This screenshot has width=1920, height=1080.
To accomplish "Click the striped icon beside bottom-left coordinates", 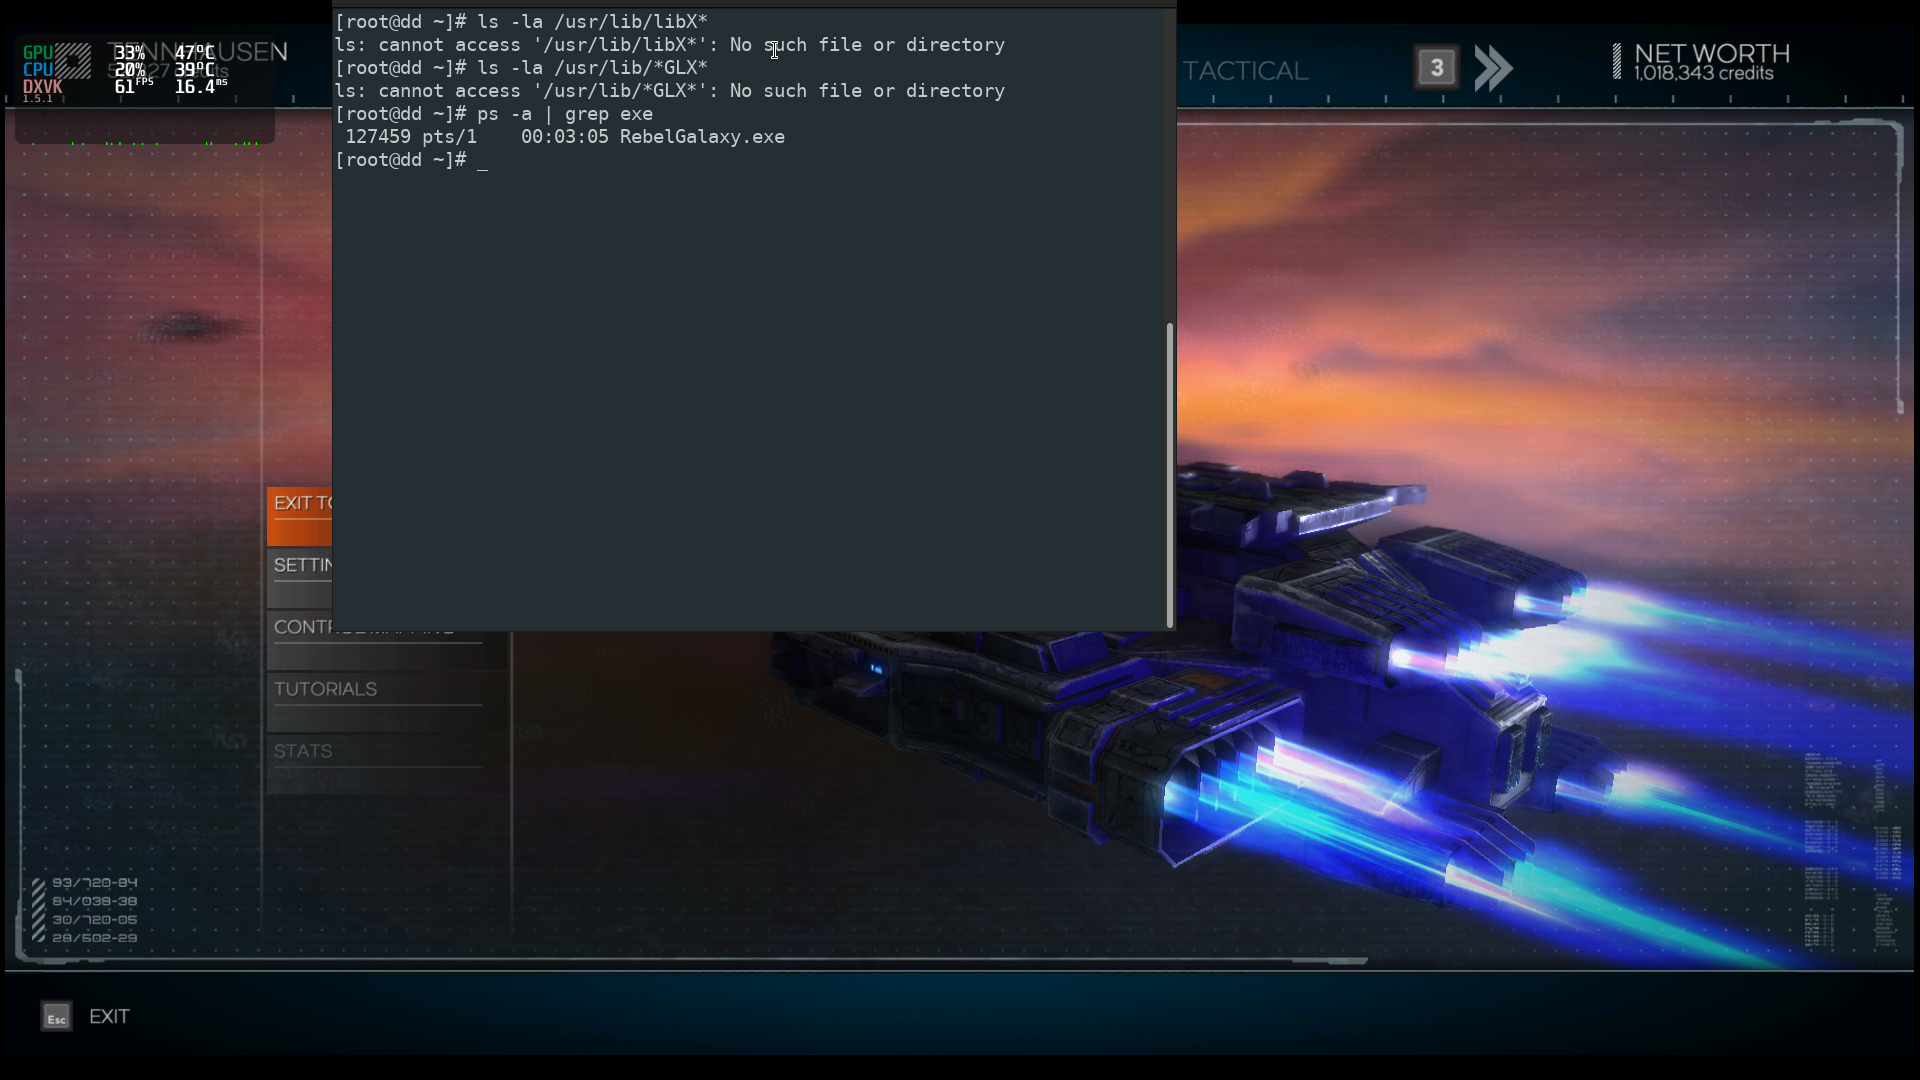I will [38, 910].
